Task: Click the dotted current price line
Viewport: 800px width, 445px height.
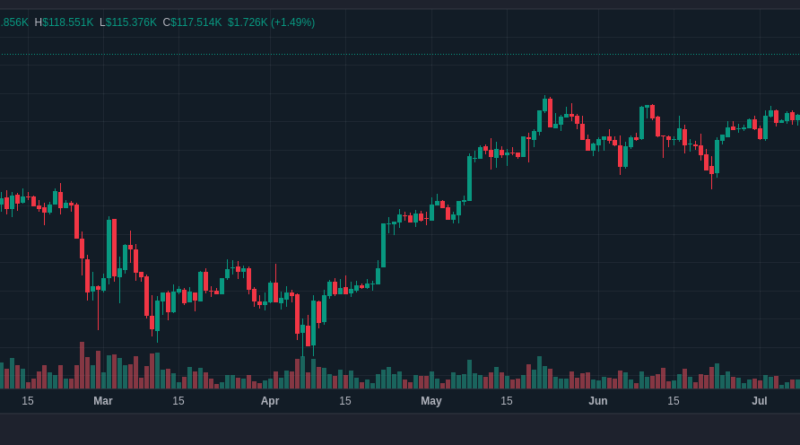Action: (400, 53)
